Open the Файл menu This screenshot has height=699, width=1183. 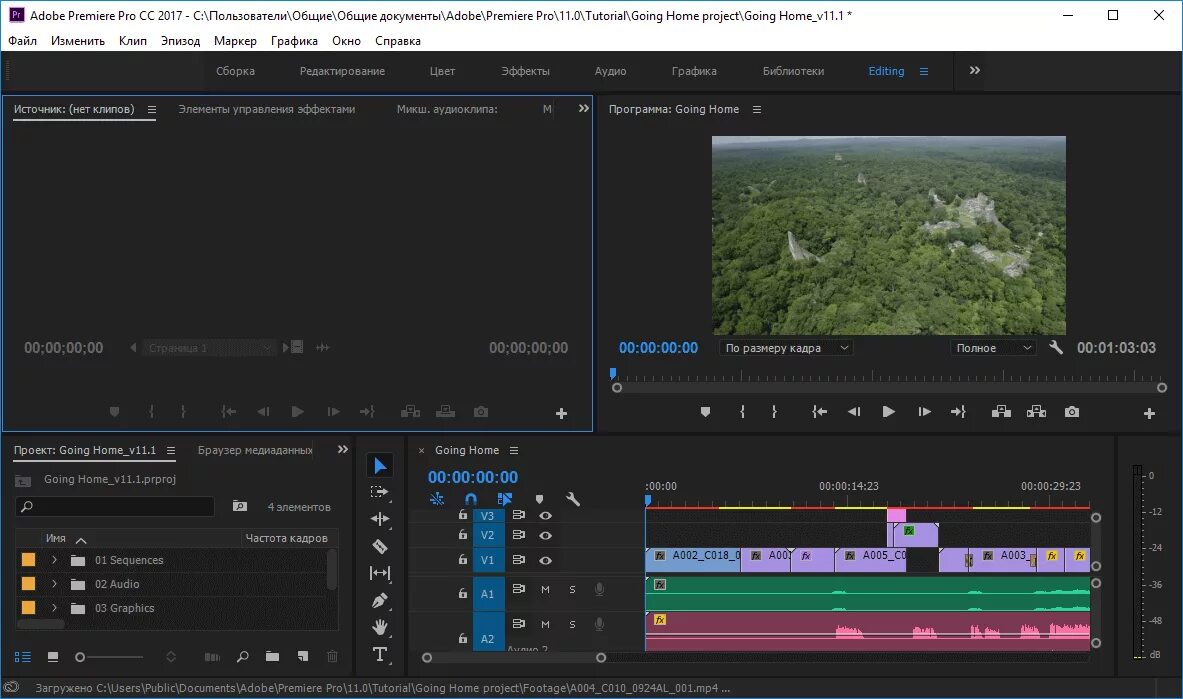point(22,41)
